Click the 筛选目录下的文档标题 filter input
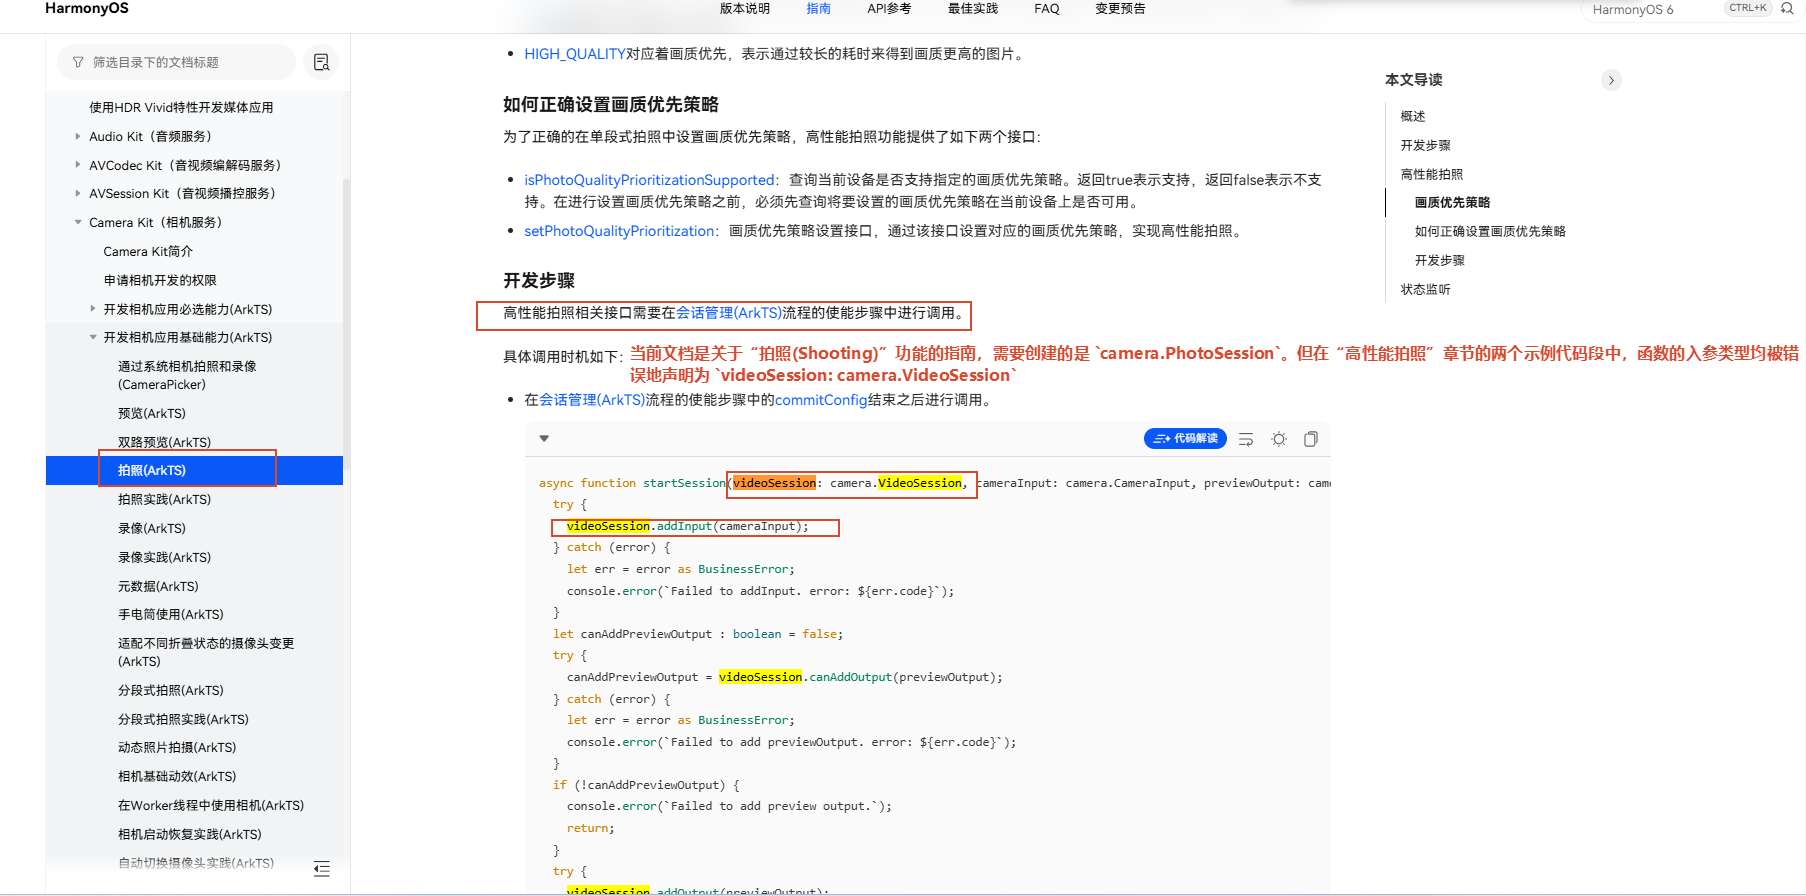The image size is (1806, 896). pyautogui.click(x=176, y=62)
